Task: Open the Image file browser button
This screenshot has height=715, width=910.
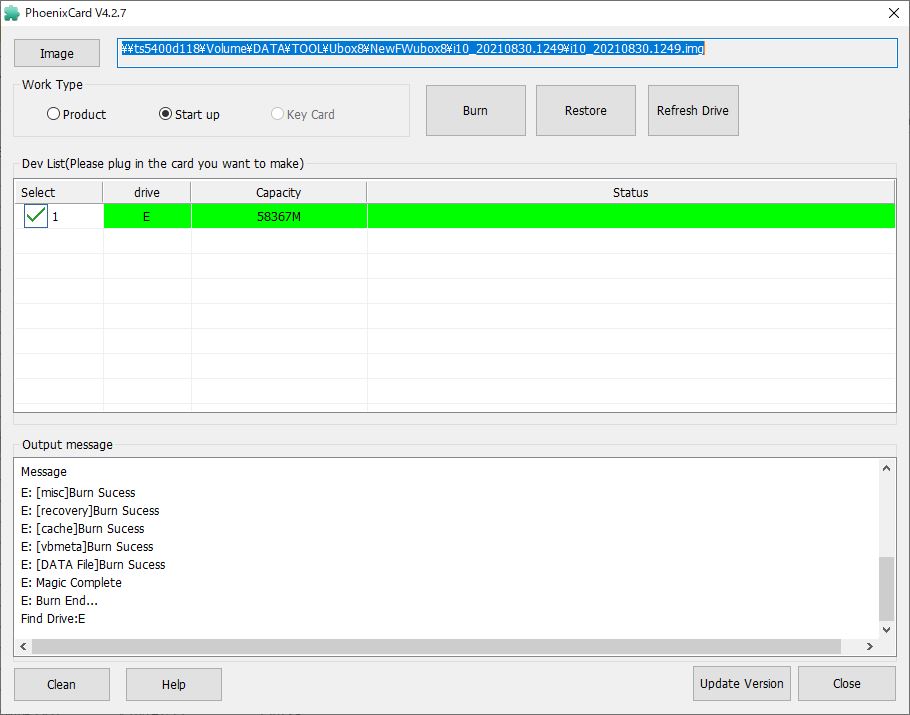Action: coord(57,53)
